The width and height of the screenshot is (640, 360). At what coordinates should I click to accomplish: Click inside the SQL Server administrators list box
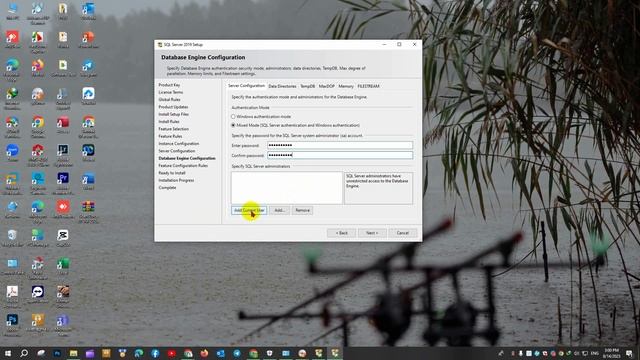[x=287, y=188]
